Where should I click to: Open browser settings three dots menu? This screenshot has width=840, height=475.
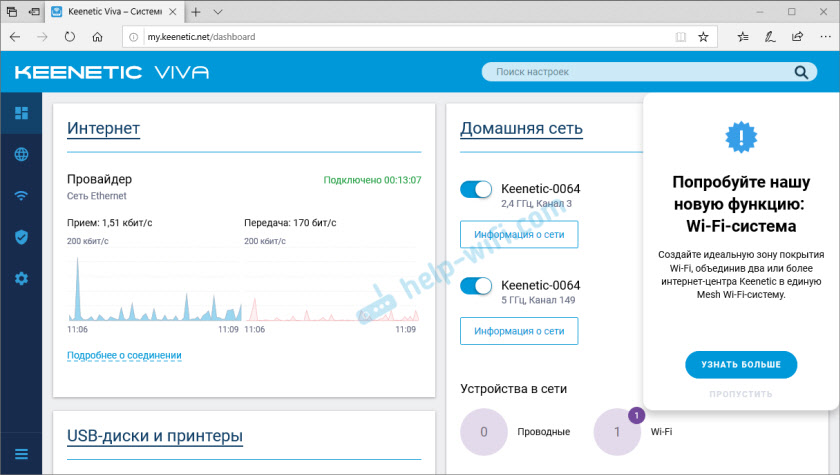tap(825, 36)
